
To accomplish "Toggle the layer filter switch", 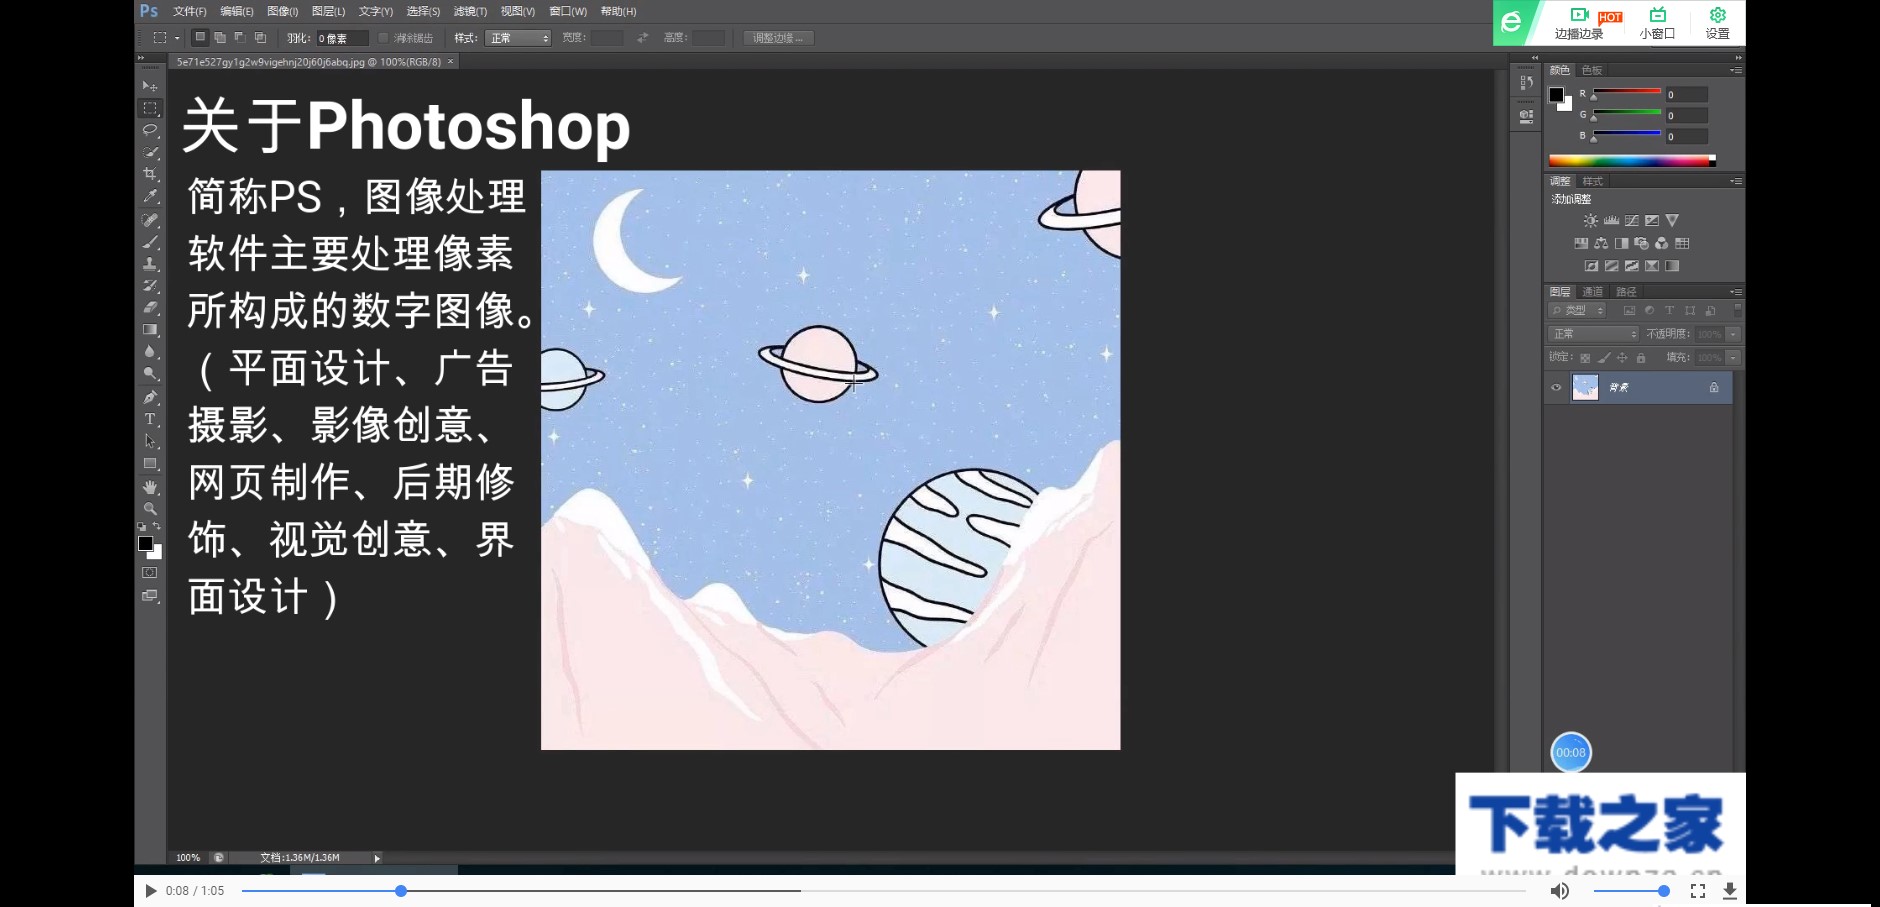I will click(1737, 309).
